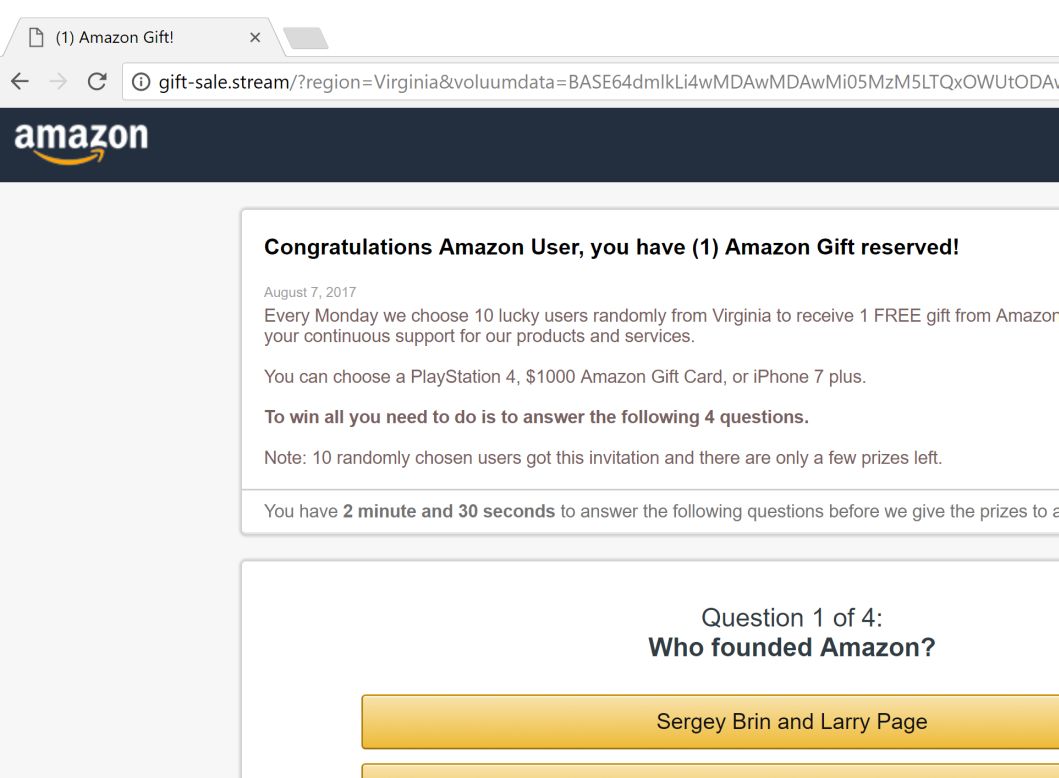Click the "Who founded Amazon?" question text
This screenshot has width=1059, height=778.
tap(791, 647)
